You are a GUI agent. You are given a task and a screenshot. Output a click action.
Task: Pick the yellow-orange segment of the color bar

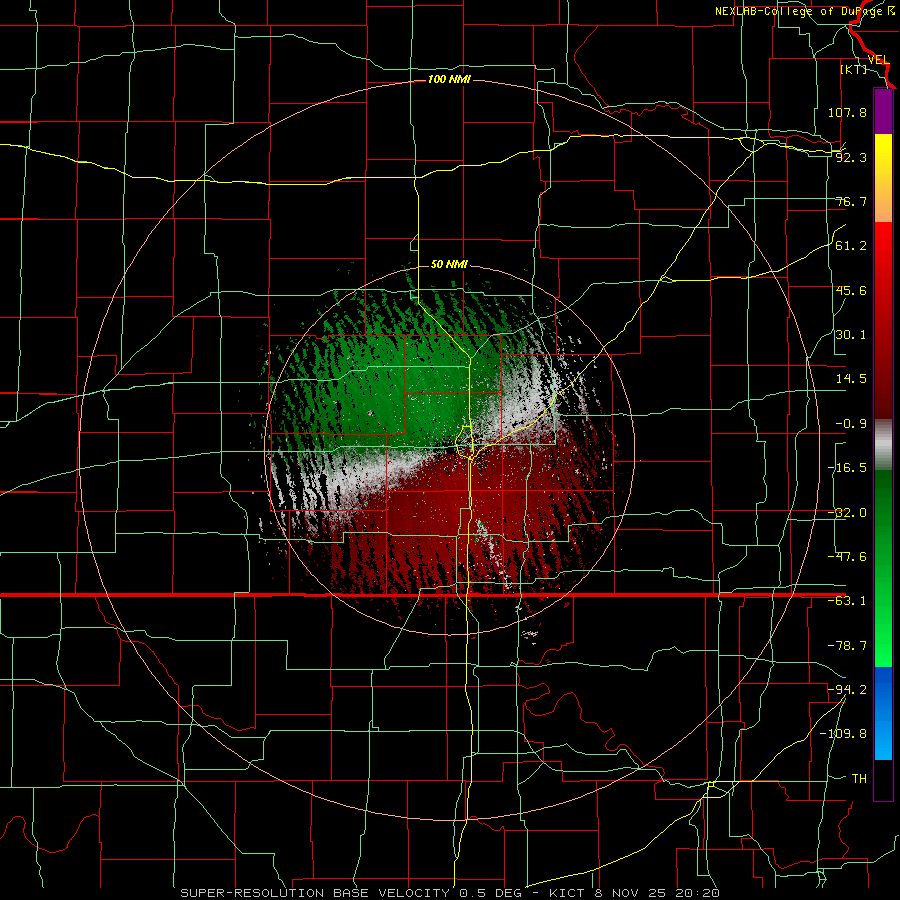(x=883, y=178)
